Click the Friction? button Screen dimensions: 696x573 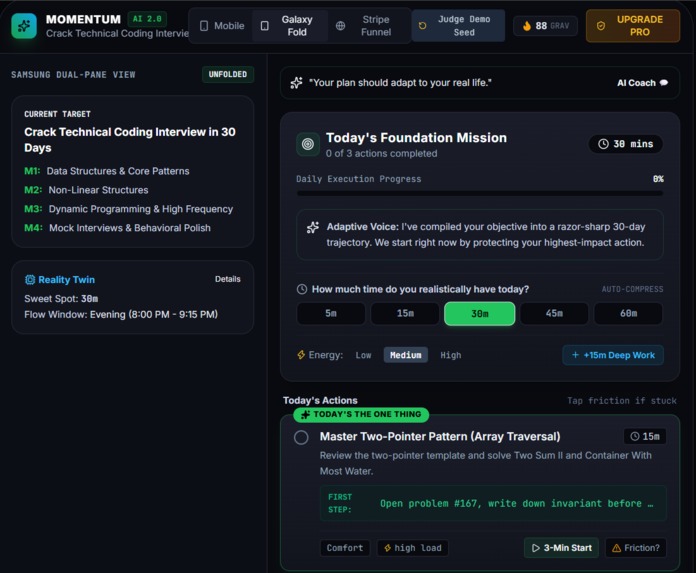pos(636,548)
